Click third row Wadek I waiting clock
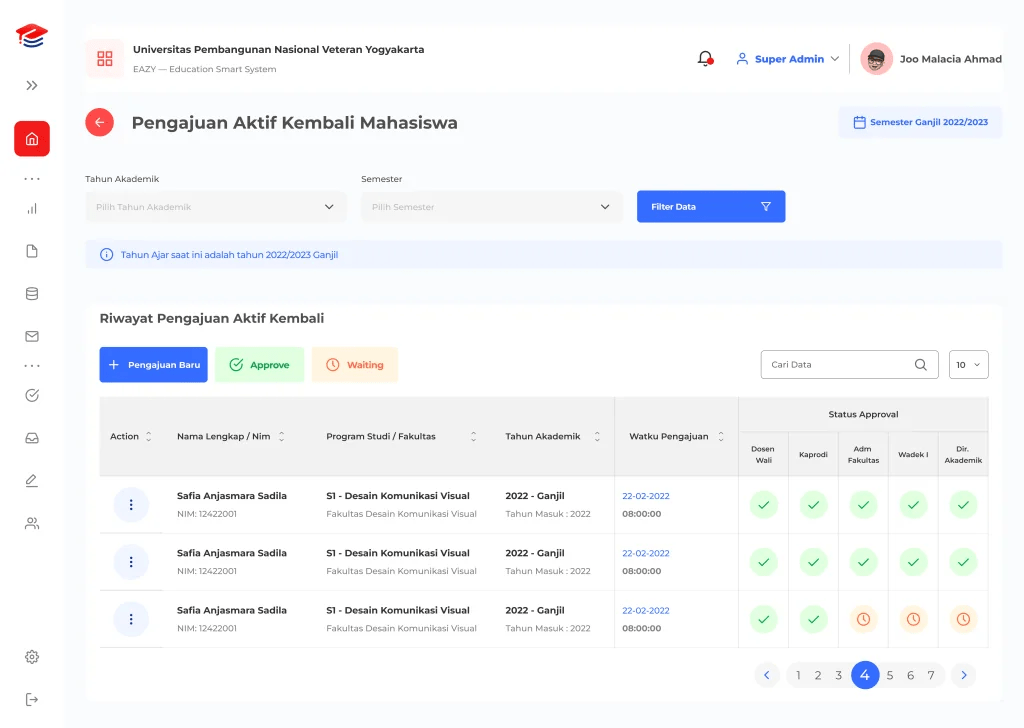This screenshot has width=1024, height=728. pos(914,619)
